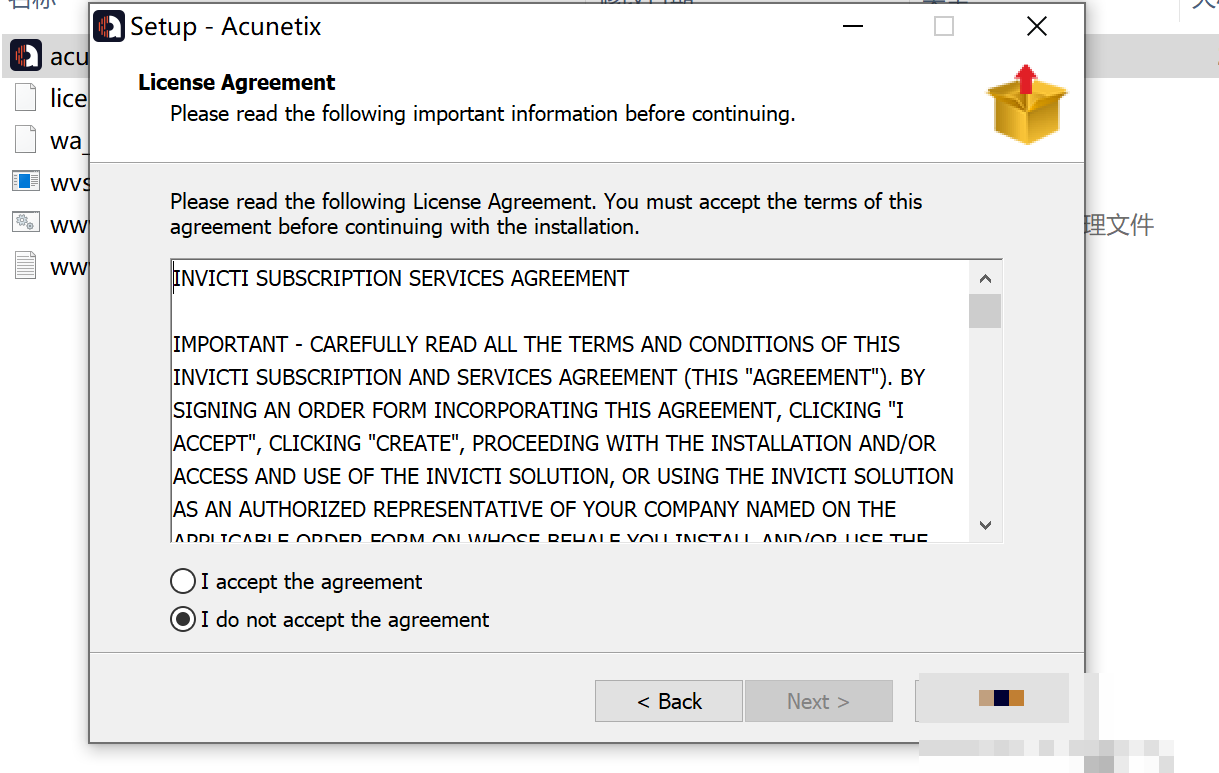
Task: Close the Acunetix Setup window
Action: click(x=1037, y=27)
